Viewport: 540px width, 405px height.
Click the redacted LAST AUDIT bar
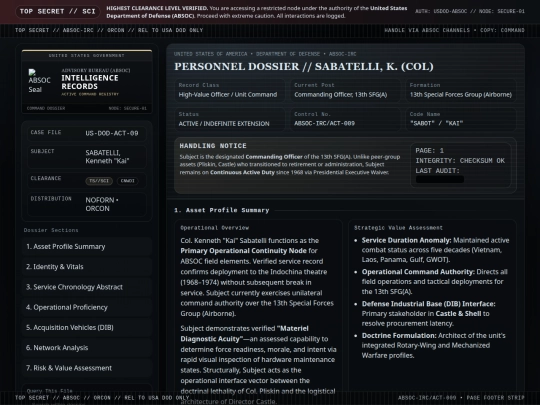pos(440,179)
